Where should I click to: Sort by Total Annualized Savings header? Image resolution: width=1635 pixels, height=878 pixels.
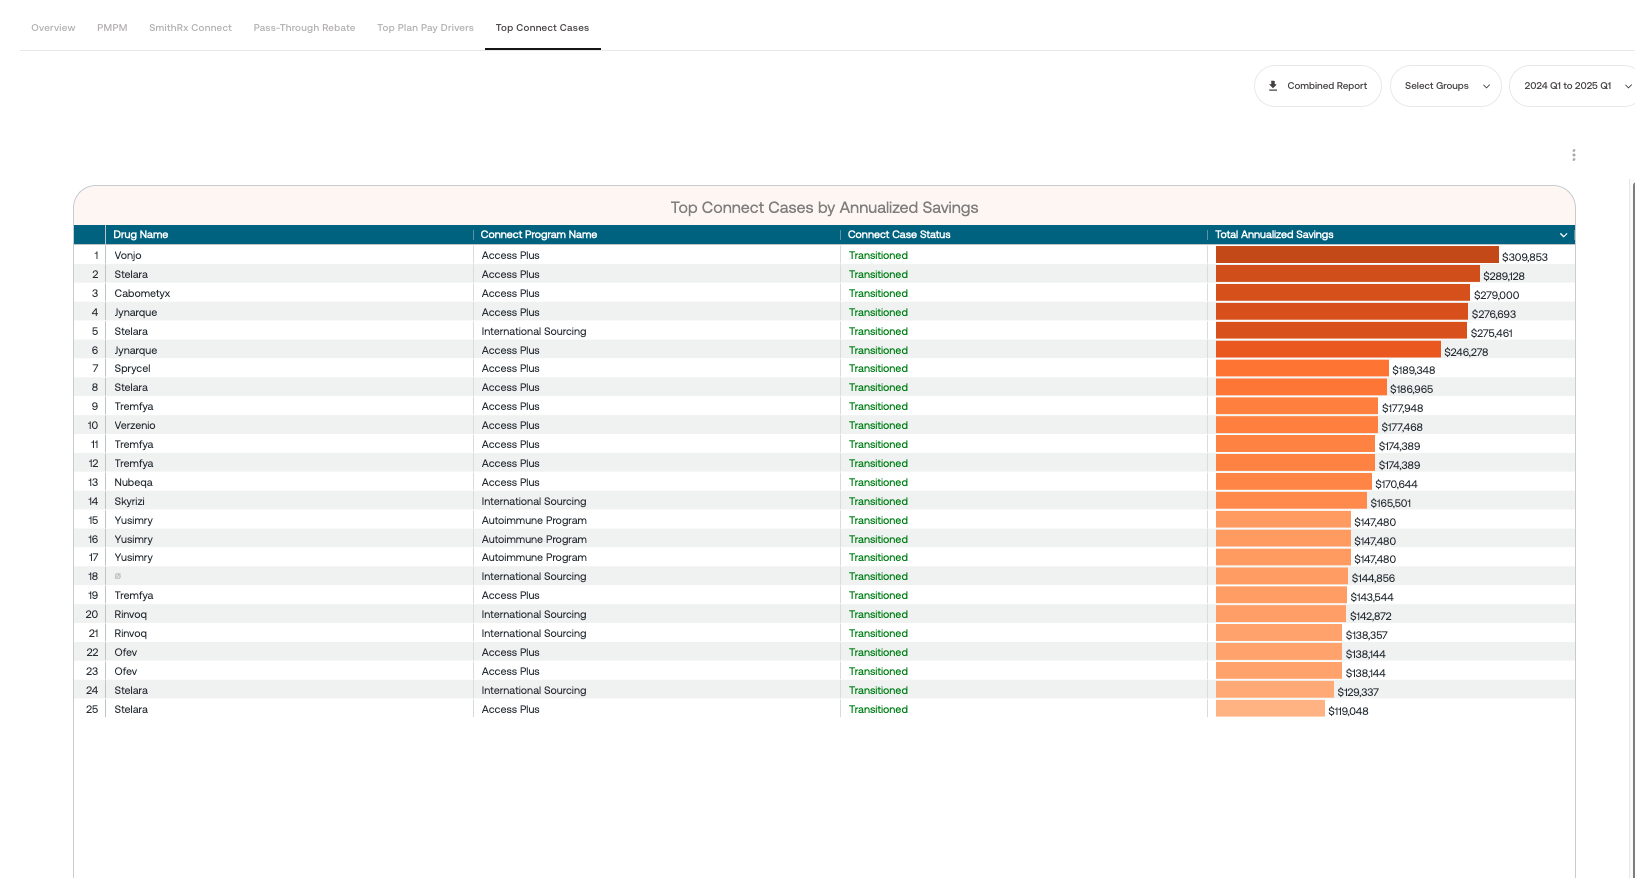[1274, 235]
